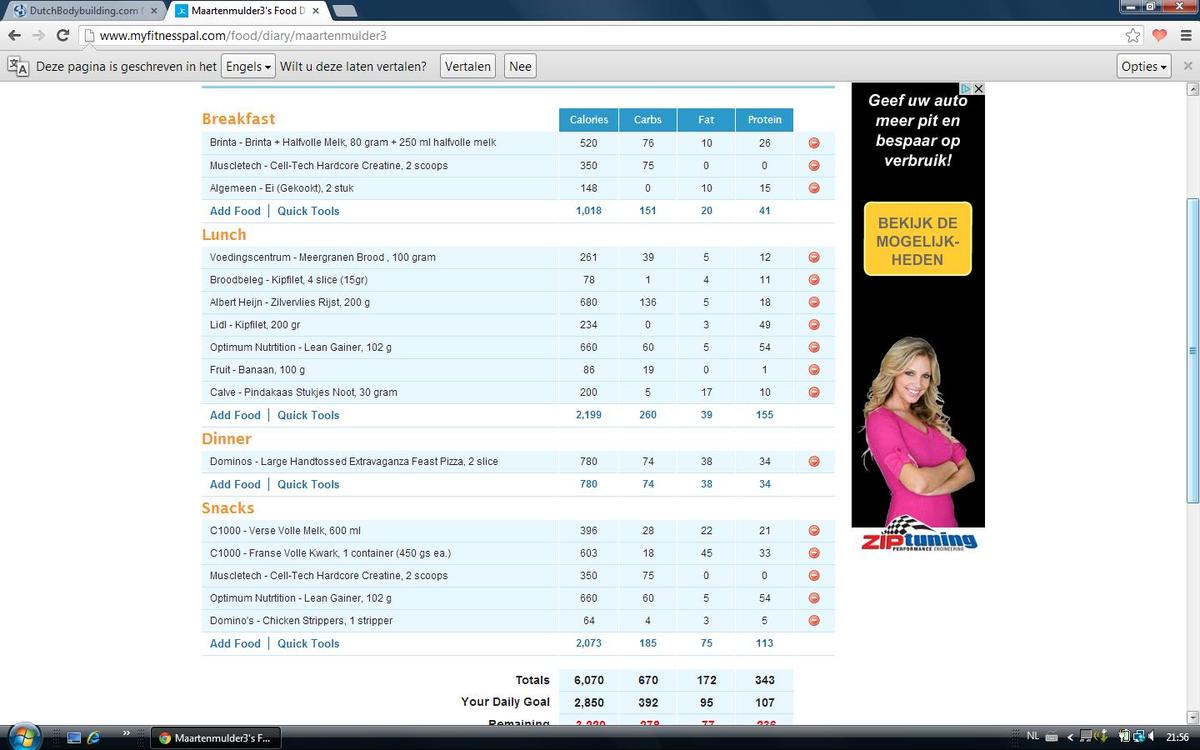This screenshot has width=1200, height=750.
Task: Click the Vertalen translate button
Action: click(467, 67)
